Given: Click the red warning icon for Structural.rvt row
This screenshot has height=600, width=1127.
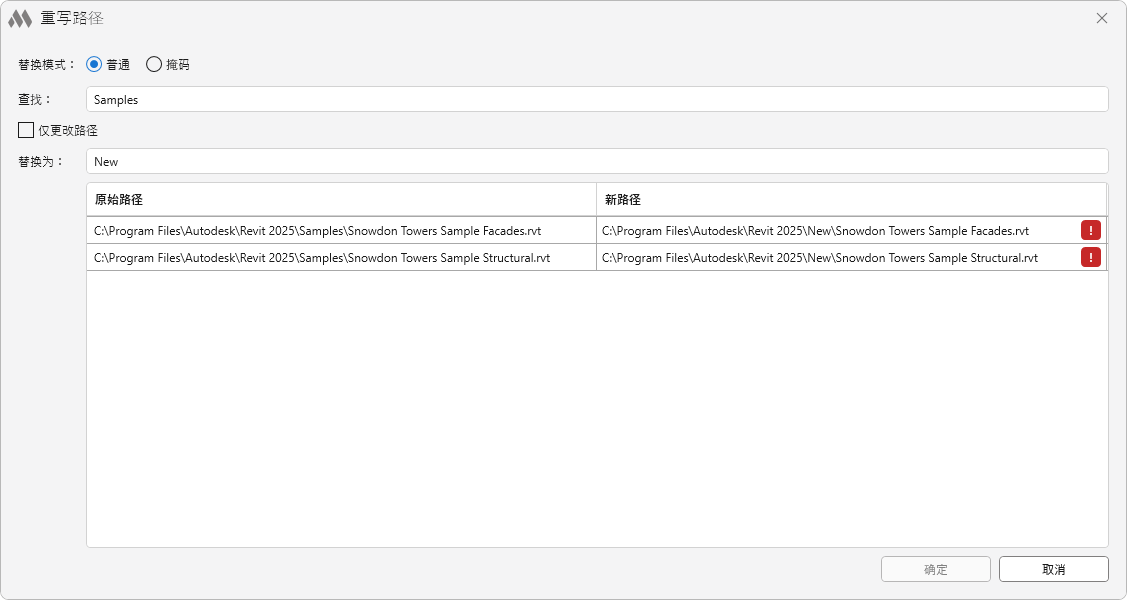Looking at the screenshot, I should [1090, 257].
